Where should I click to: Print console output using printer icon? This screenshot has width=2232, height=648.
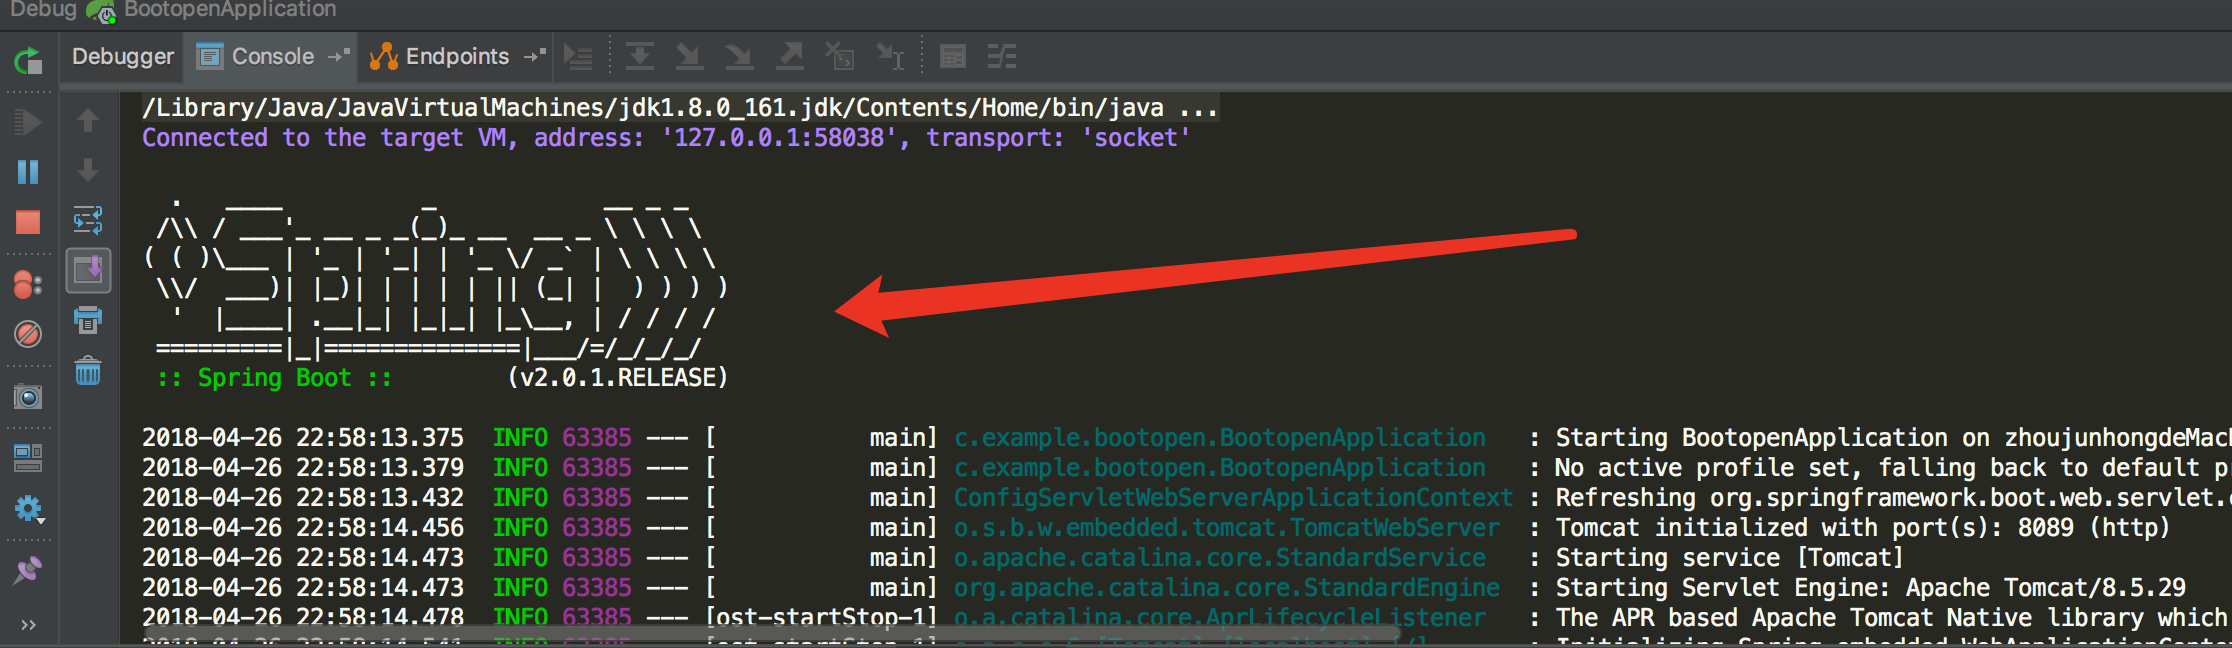(88, 320)
